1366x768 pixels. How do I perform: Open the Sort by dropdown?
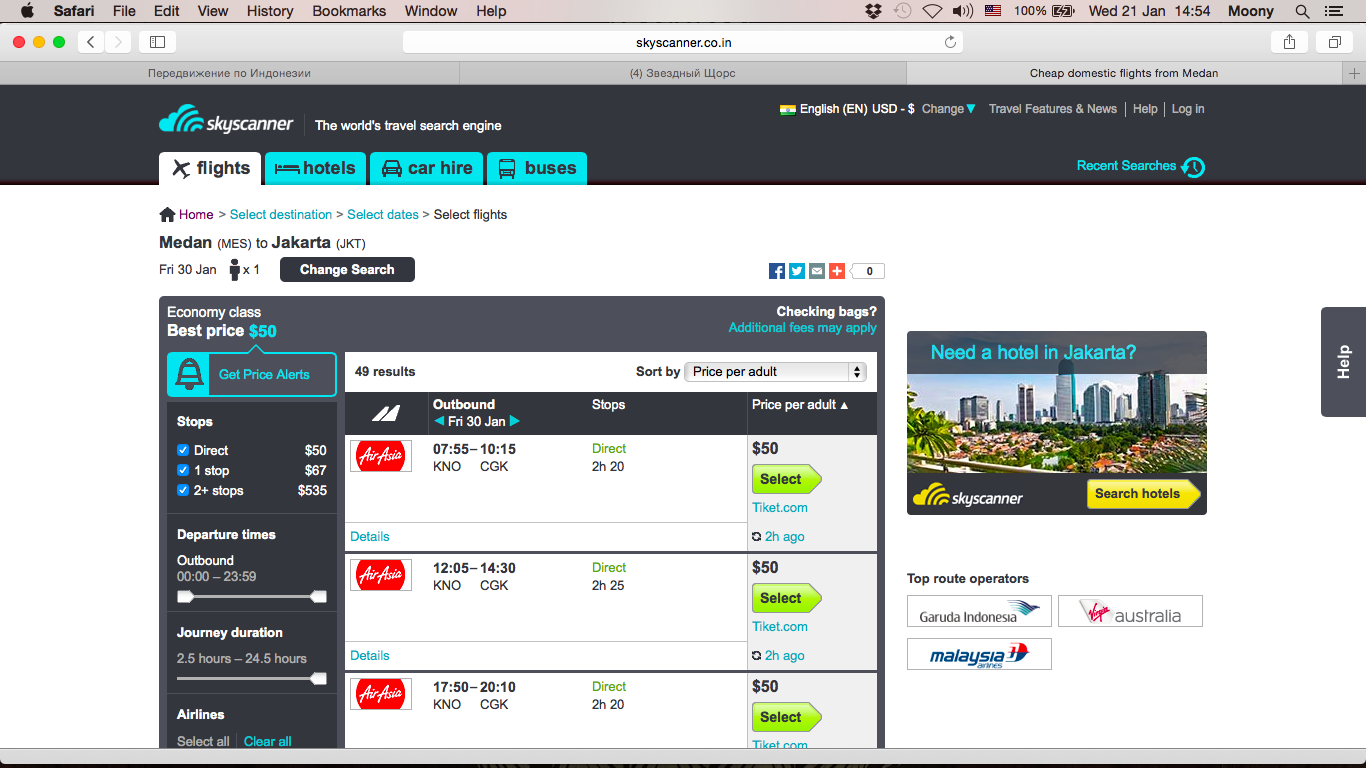pyautogui.click(x=776, y=372)
